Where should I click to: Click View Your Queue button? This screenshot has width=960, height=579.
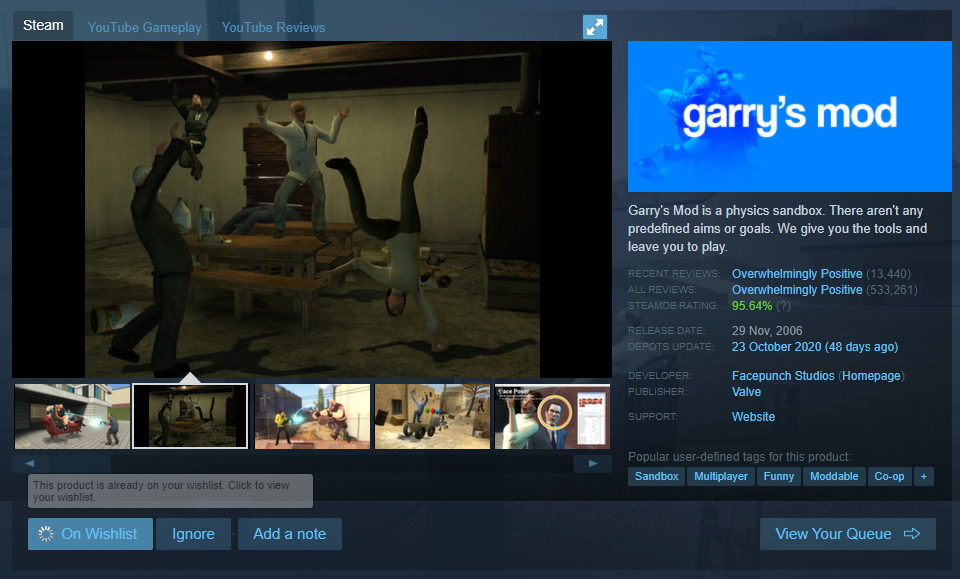(847, 534)
